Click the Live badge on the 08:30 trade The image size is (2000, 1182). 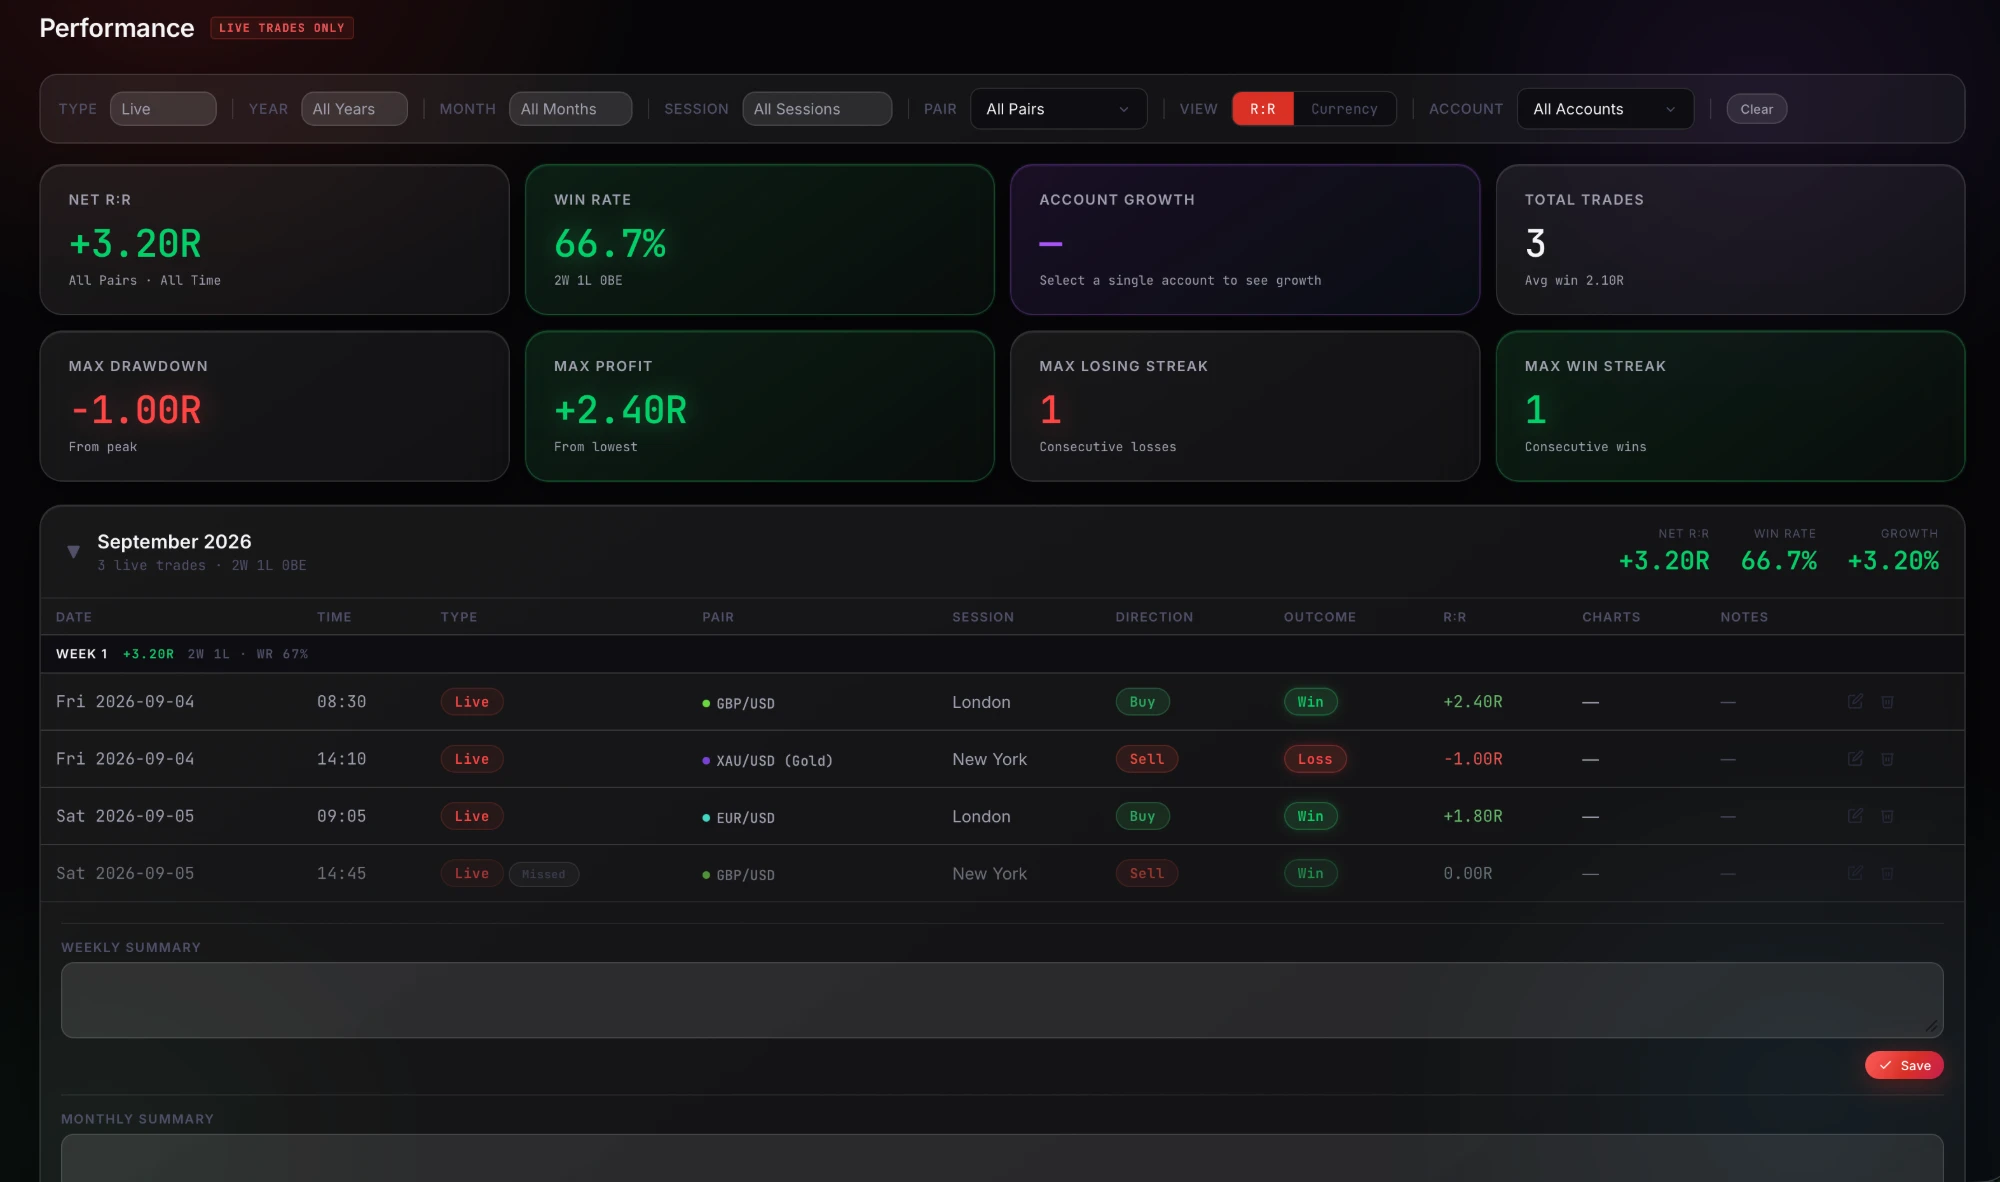pos(472,702)
